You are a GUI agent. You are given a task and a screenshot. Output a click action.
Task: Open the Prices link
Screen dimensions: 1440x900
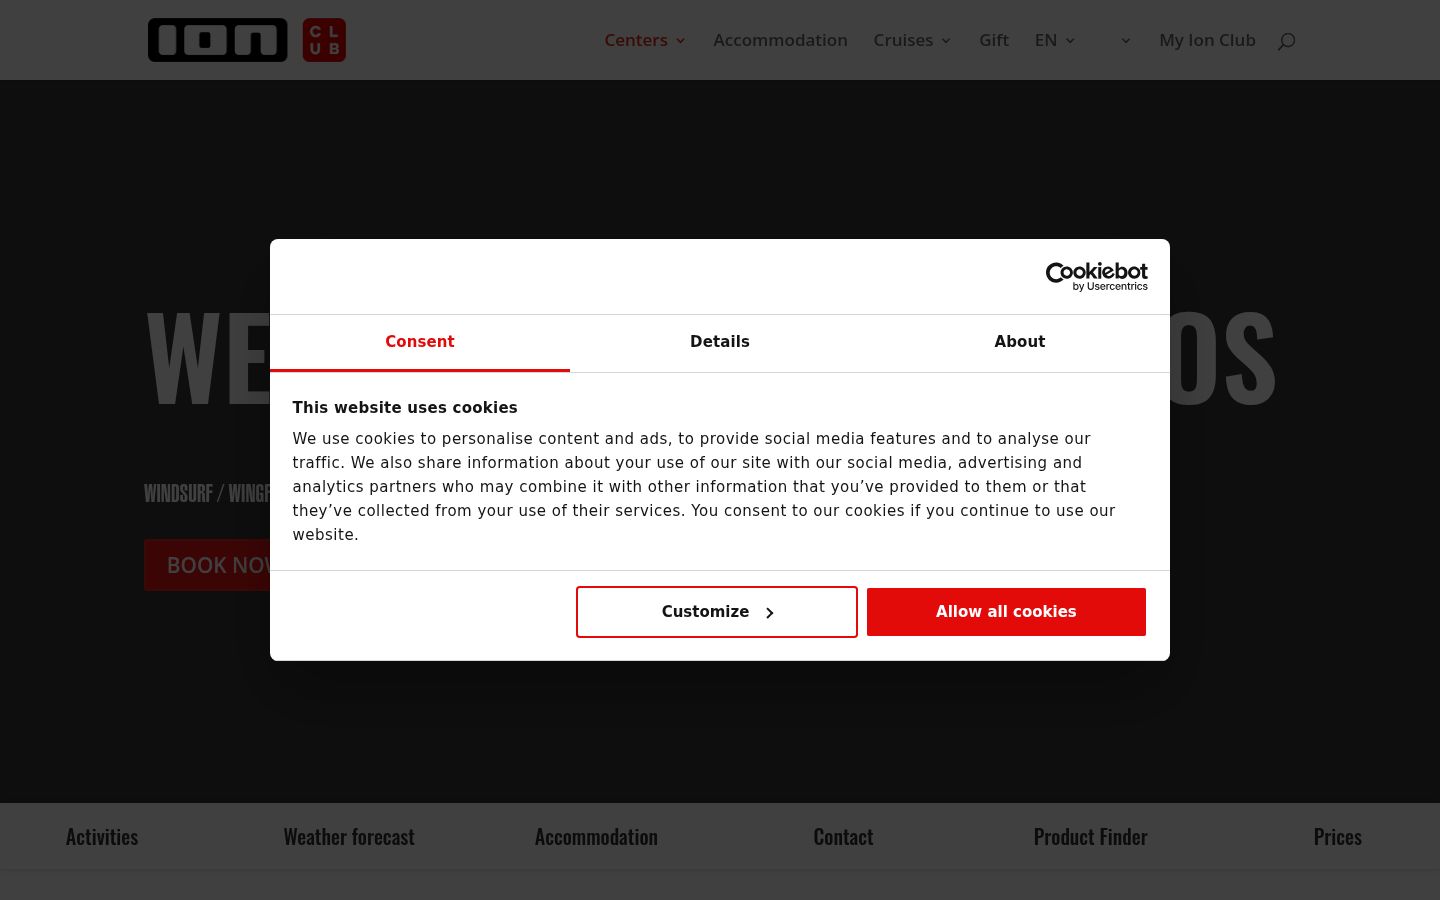(x=1338, y=837)
